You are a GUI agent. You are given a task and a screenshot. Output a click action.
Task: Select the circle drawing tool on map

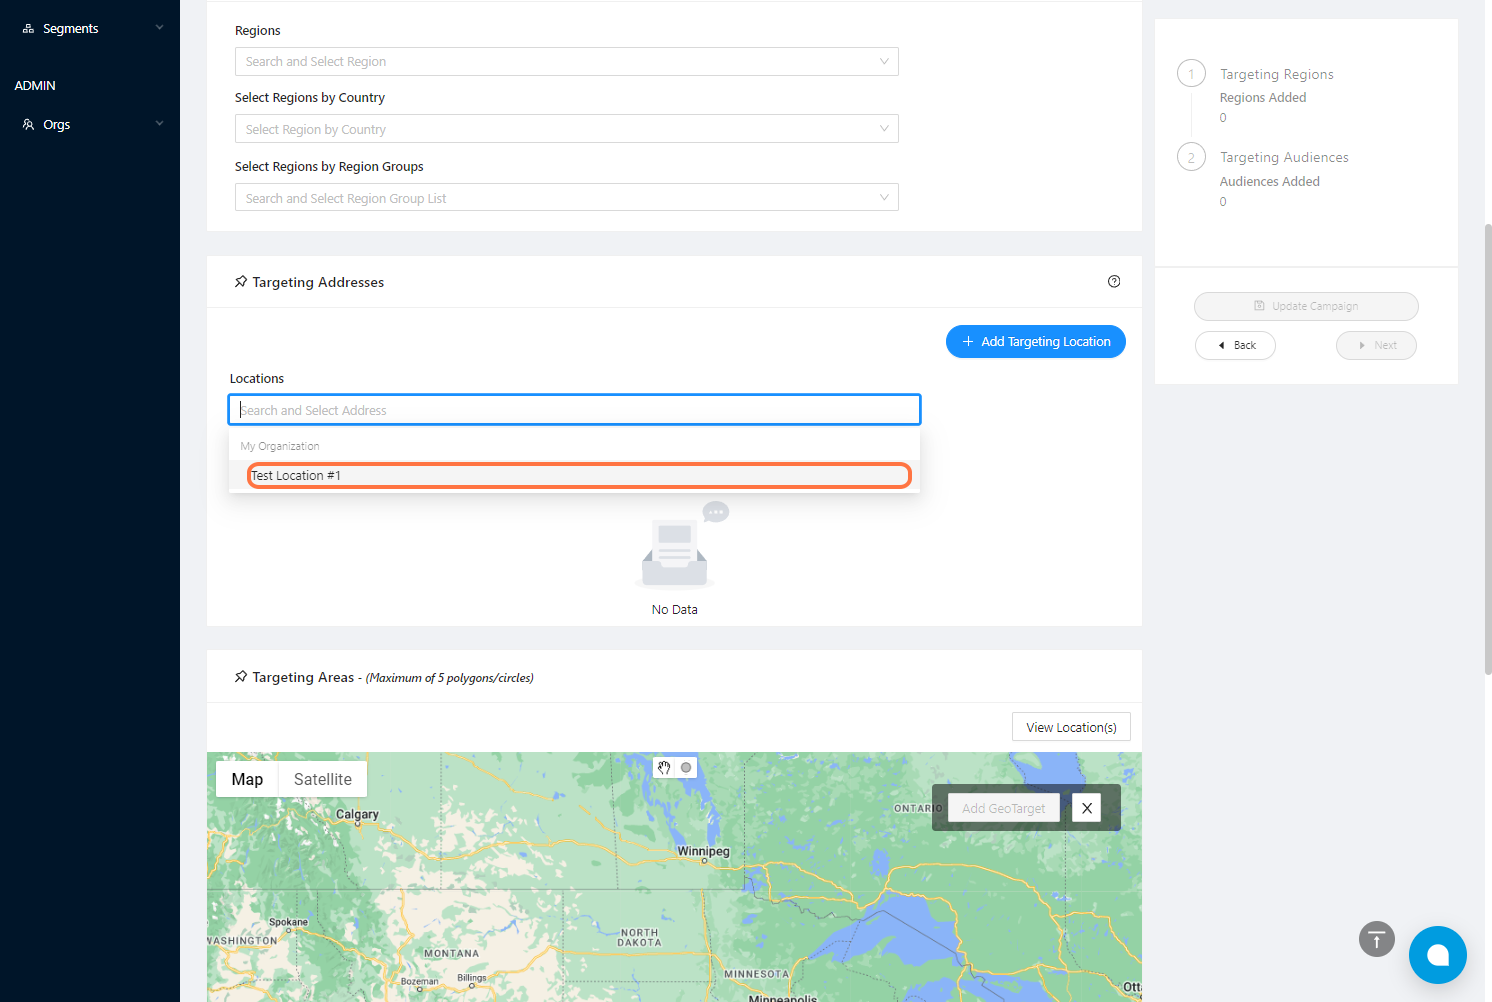(x=686, y=768)
